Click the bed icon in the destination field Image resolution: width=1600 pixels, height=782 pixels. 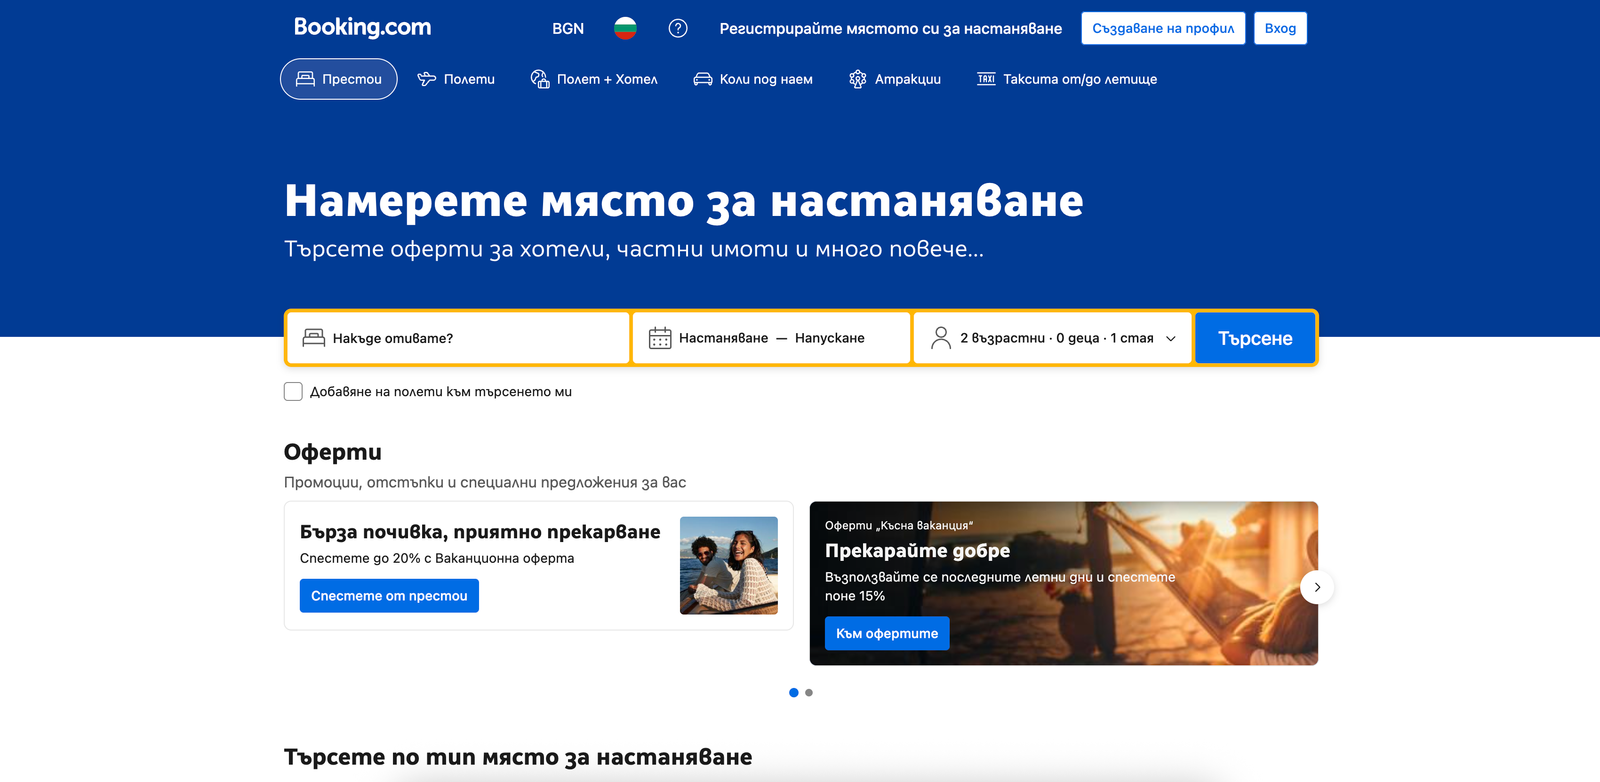pos(314,338)
